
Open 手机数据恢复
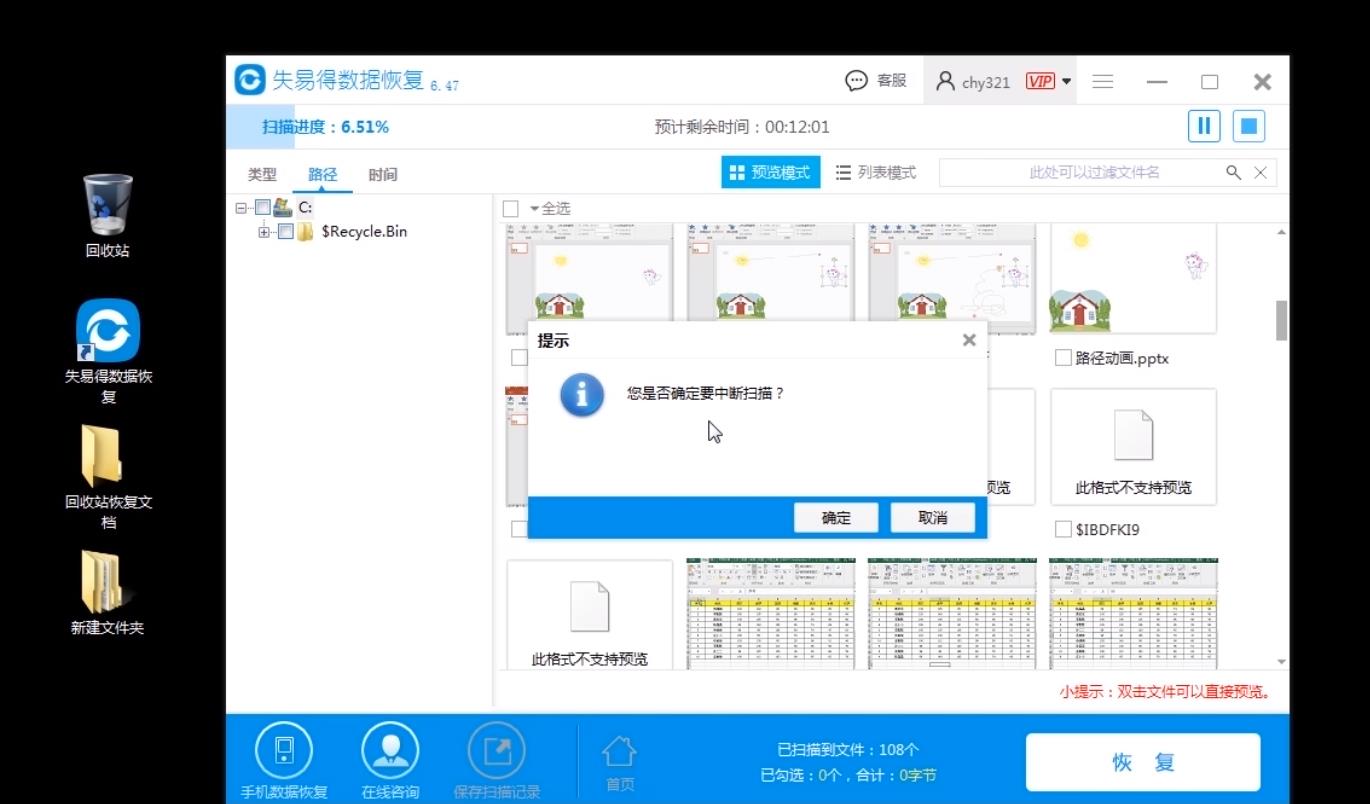(284, 761)
